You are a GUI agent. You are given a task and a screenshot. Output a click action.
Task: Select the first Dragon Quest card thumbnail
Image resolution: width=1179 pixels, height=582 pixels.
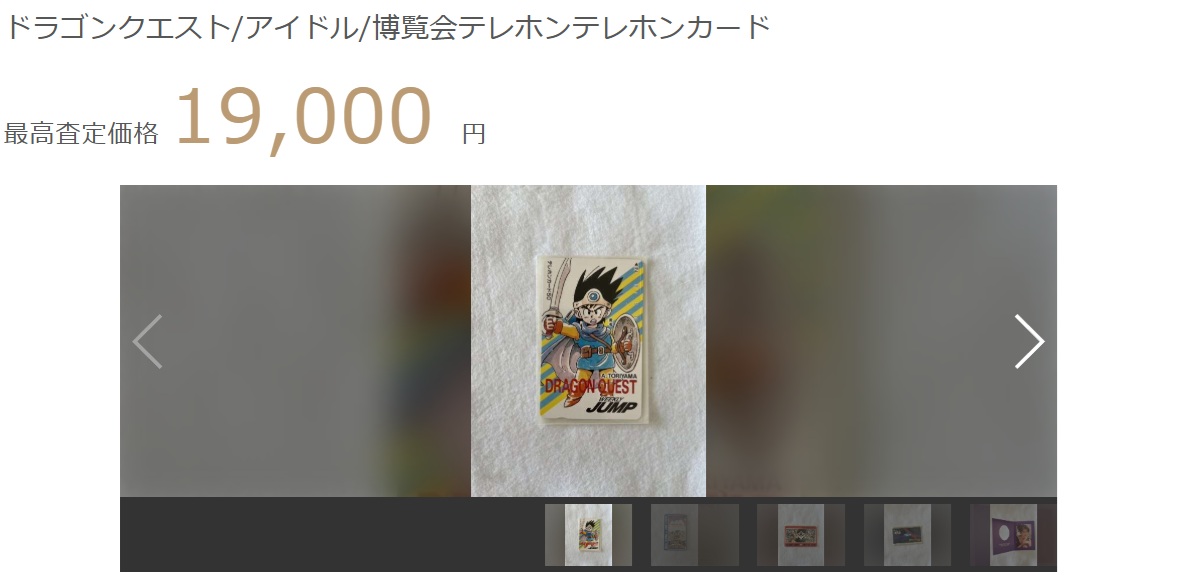pos(588,535)
